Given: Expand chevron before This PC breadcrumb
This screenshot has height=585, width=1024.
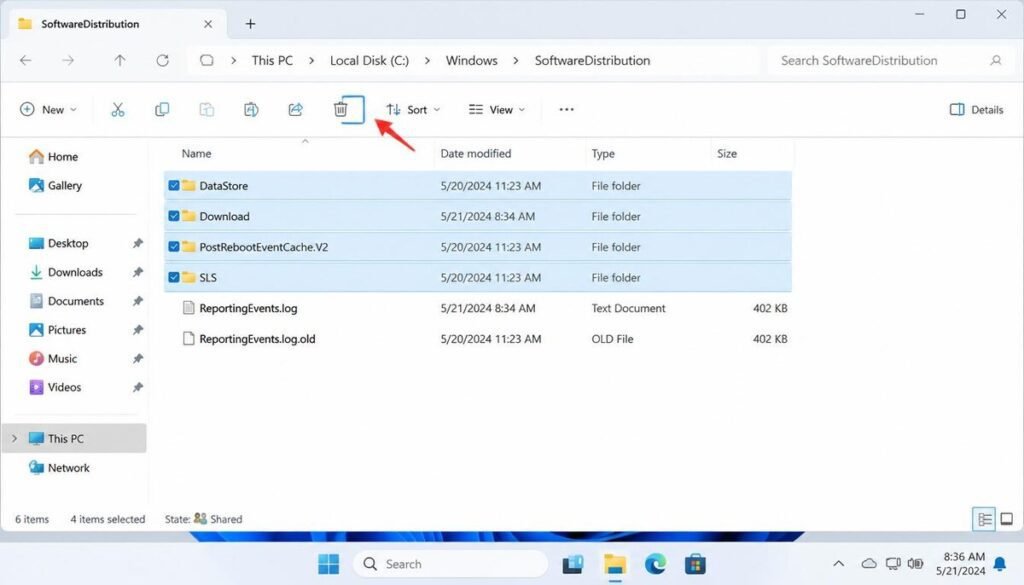Looking at the screenshot, I should (x=233, y=60).
